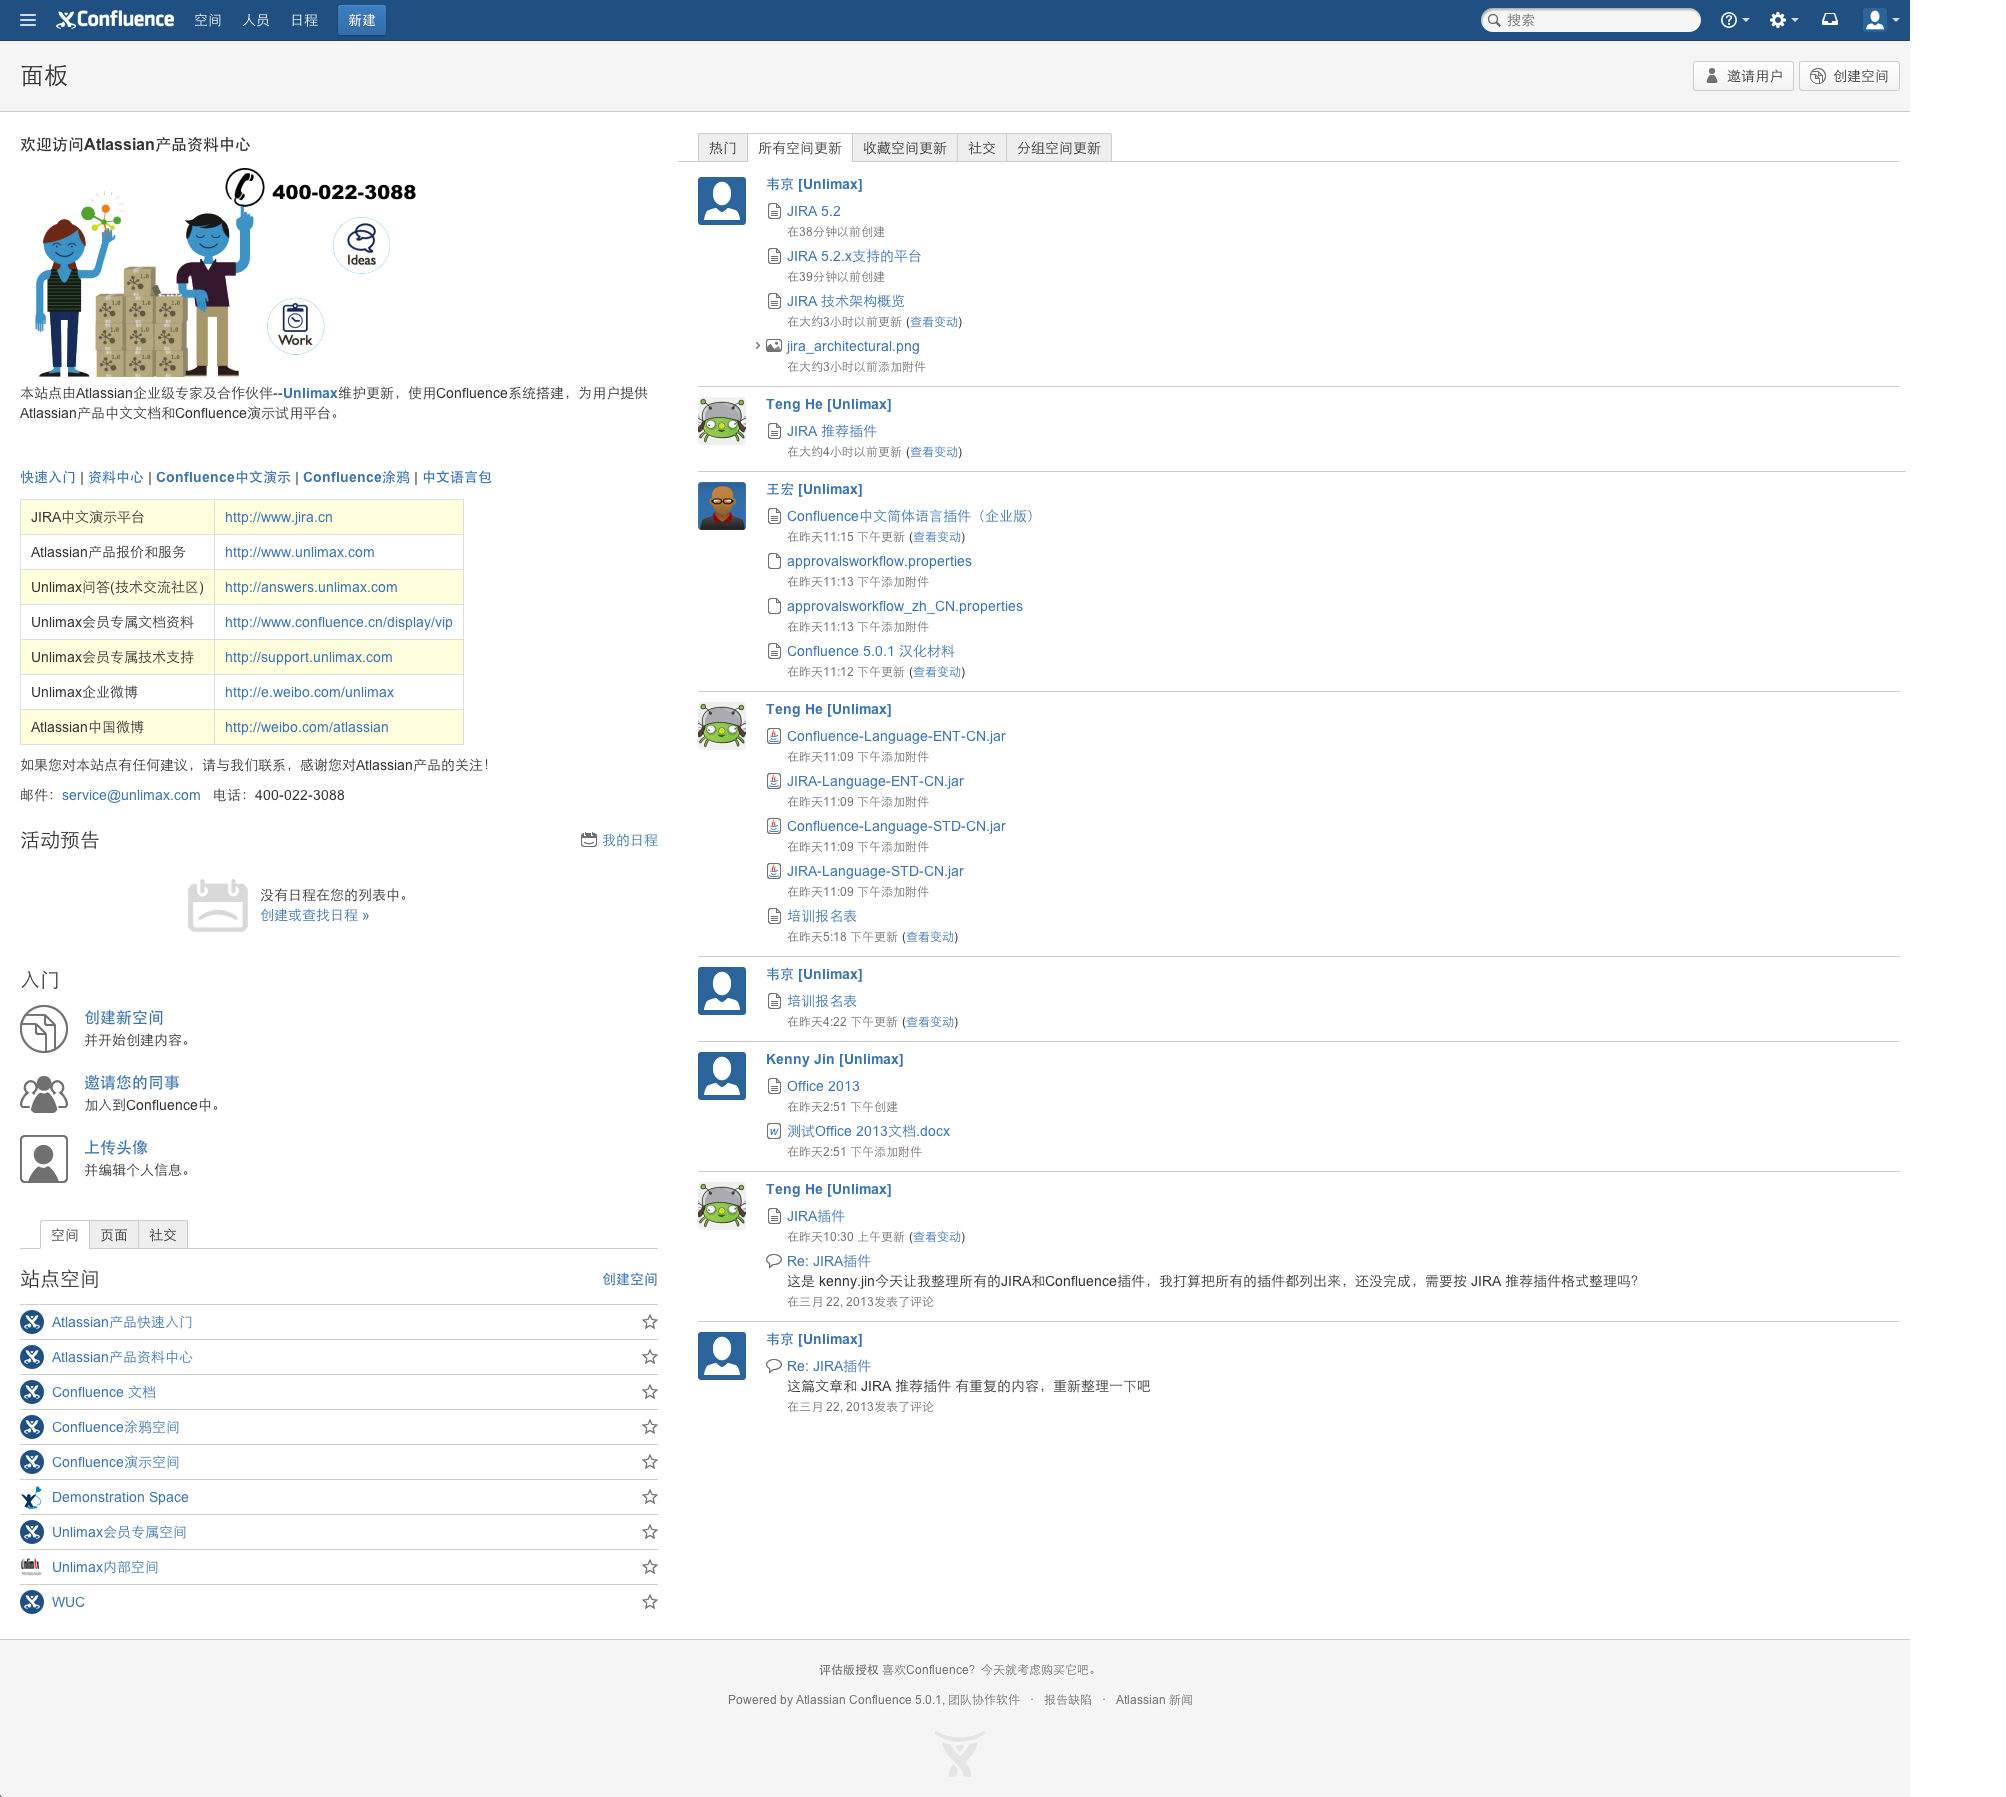Click the 邀请用户 button

pos(1743,76)
